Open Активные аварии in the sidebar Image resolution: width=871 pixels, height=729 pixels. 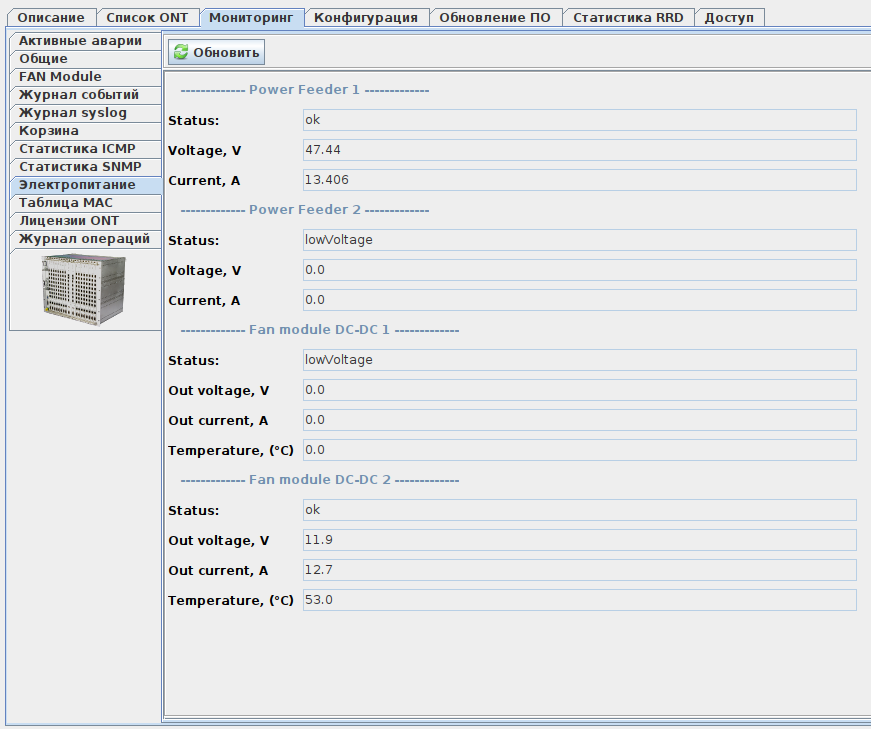pos(81,41)
